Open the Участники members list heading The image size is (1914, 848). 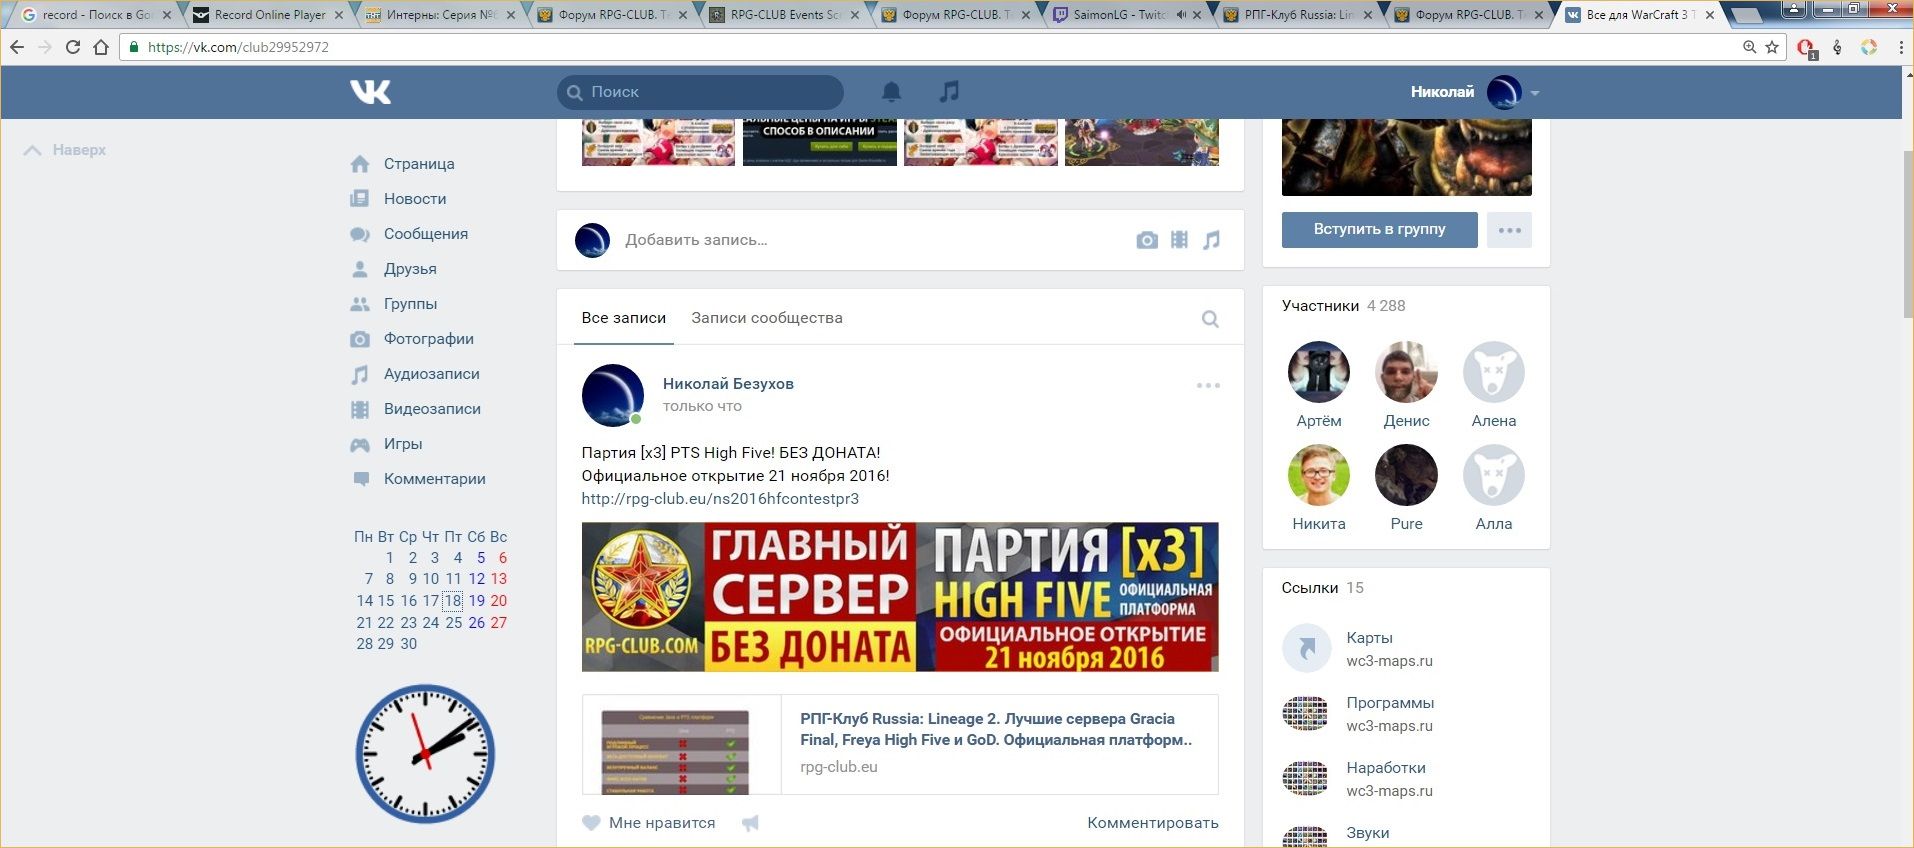point(1320,306)
